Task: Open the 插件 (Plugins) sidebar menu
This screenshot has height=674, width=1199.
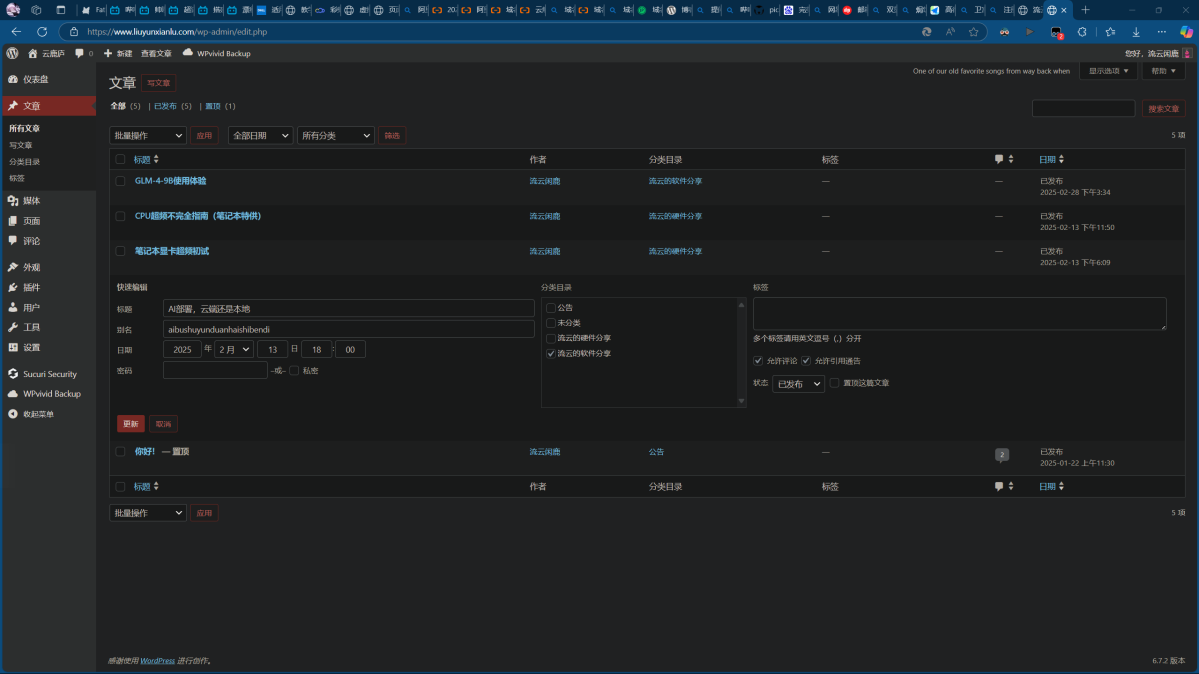Action: coord(31,288)
